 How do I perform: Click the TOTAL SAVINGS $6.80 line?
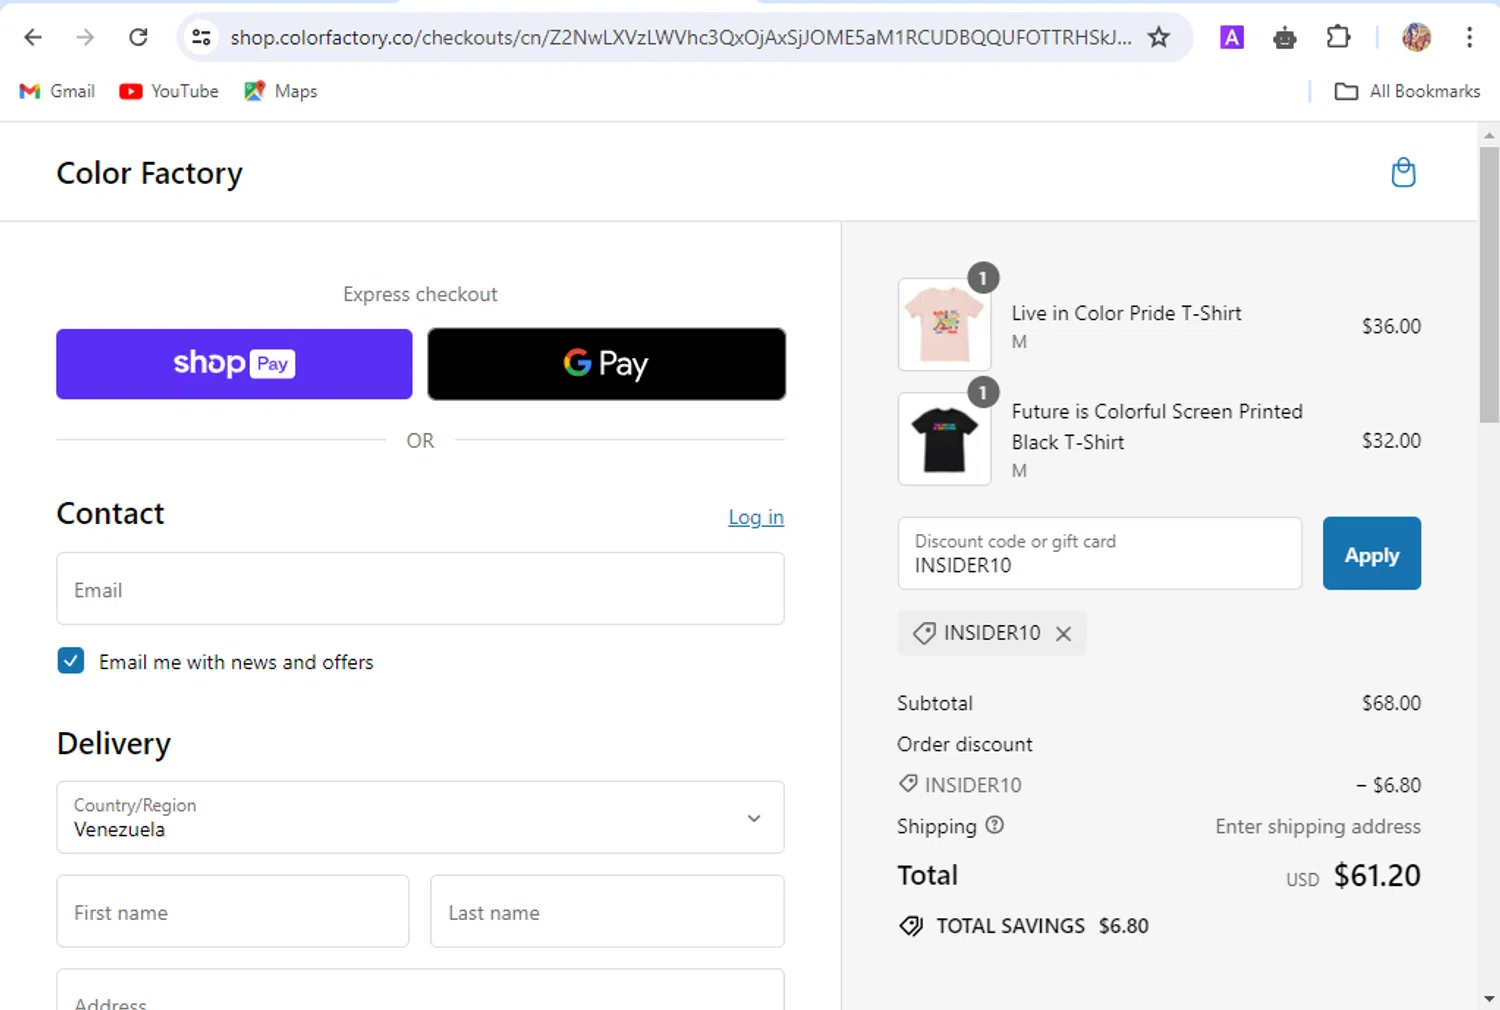1023,926
